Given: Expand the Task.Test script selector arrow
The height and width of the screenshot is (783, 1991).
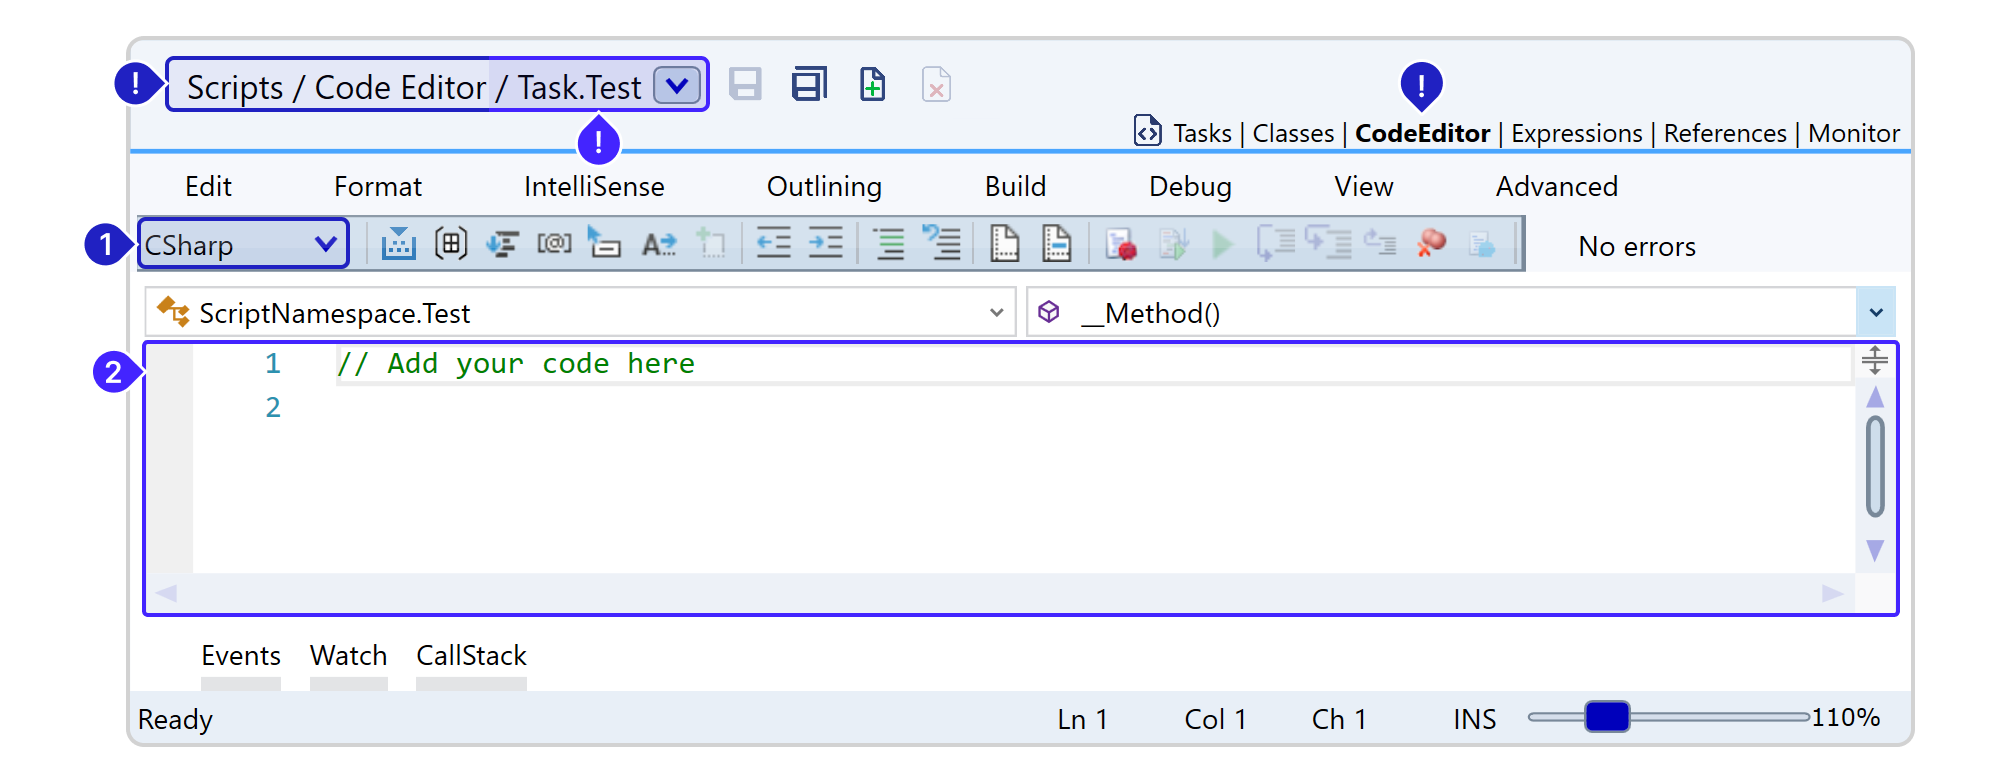Looking at the screenshot, I should pyautogui.click(x=677, y=85).
